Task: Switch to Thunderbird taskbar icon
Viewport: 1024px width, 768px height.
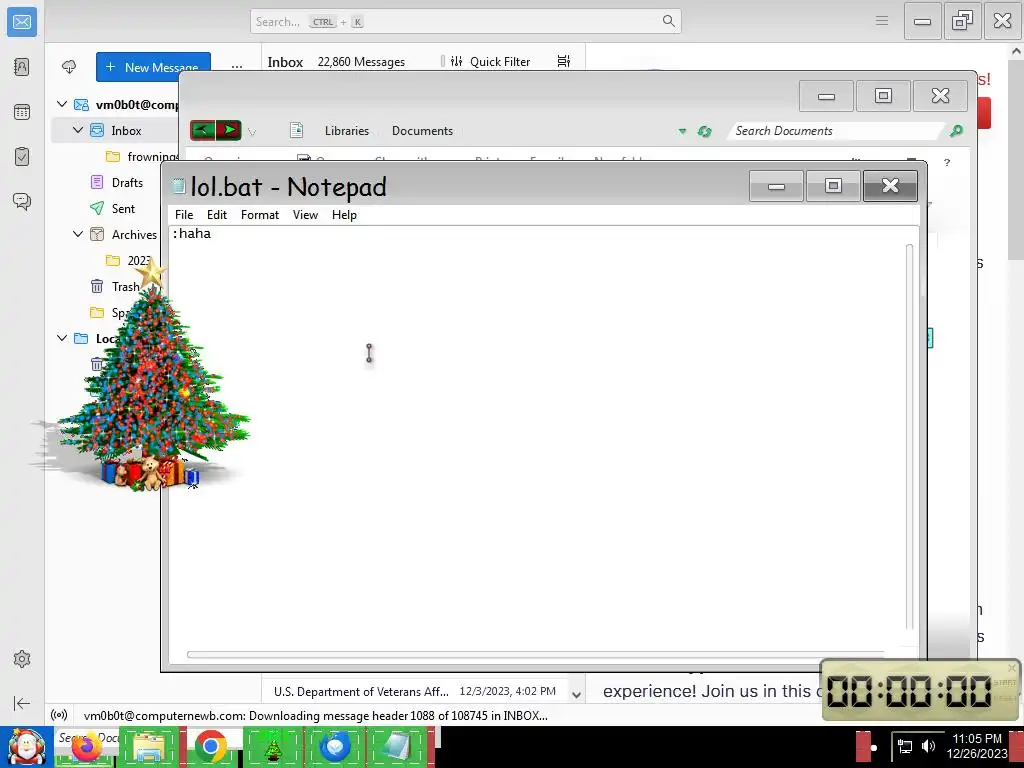Action: [x=334, y=748]
